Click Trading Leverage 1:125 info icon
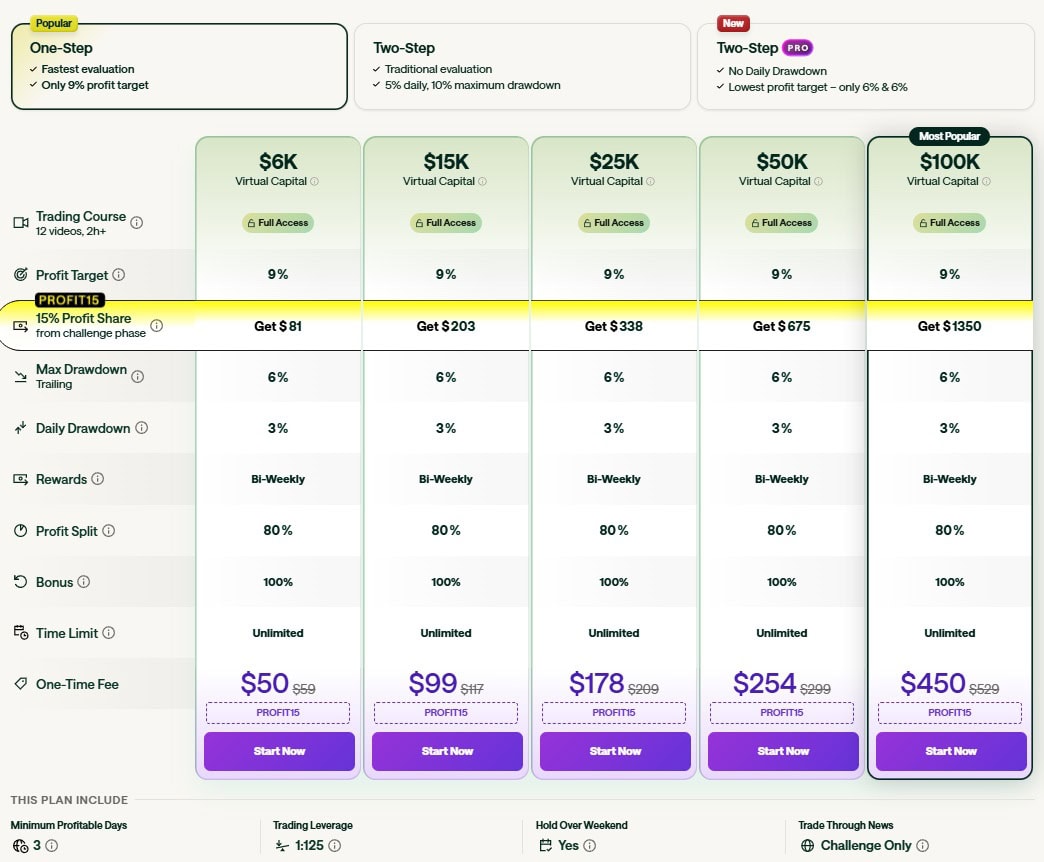Viewport: 1044px width, 862px height. [335, 845]
